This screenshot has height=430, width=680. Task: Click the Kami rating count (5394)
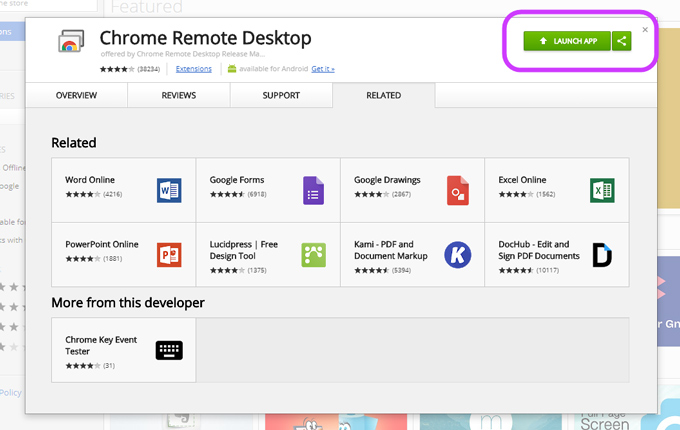coord(401,270)
